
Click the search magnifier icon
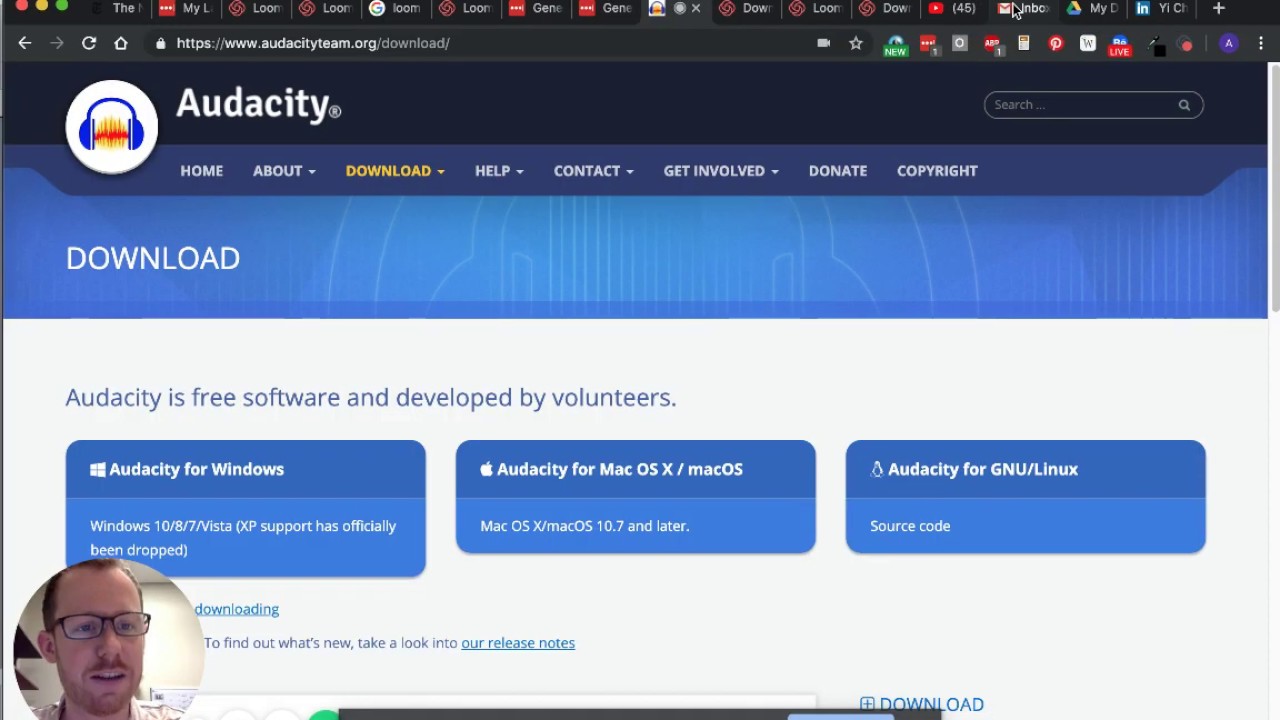1184,105
